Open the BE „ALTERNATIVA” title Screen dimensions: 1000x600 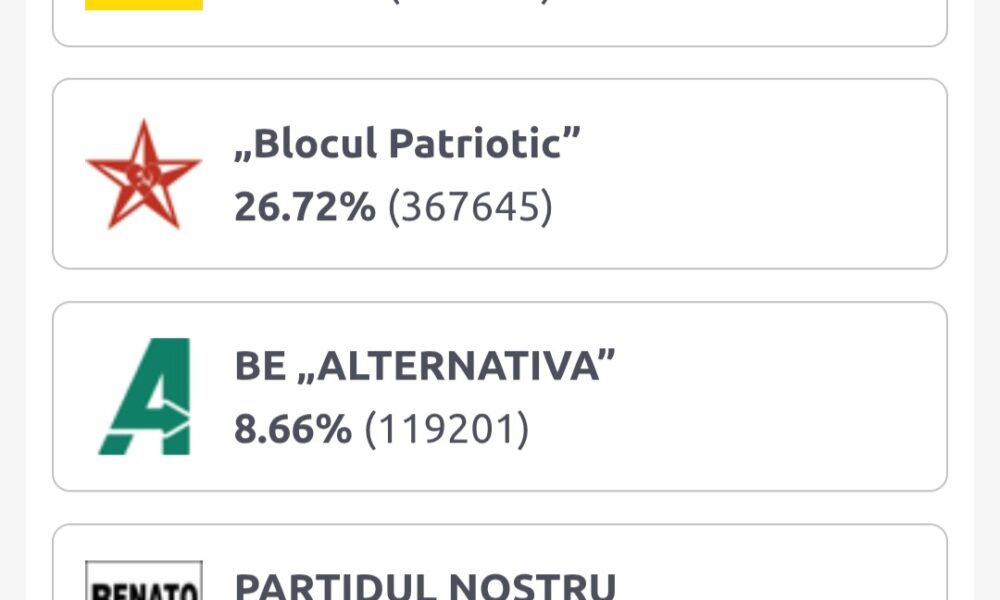(x=424, y=365)
